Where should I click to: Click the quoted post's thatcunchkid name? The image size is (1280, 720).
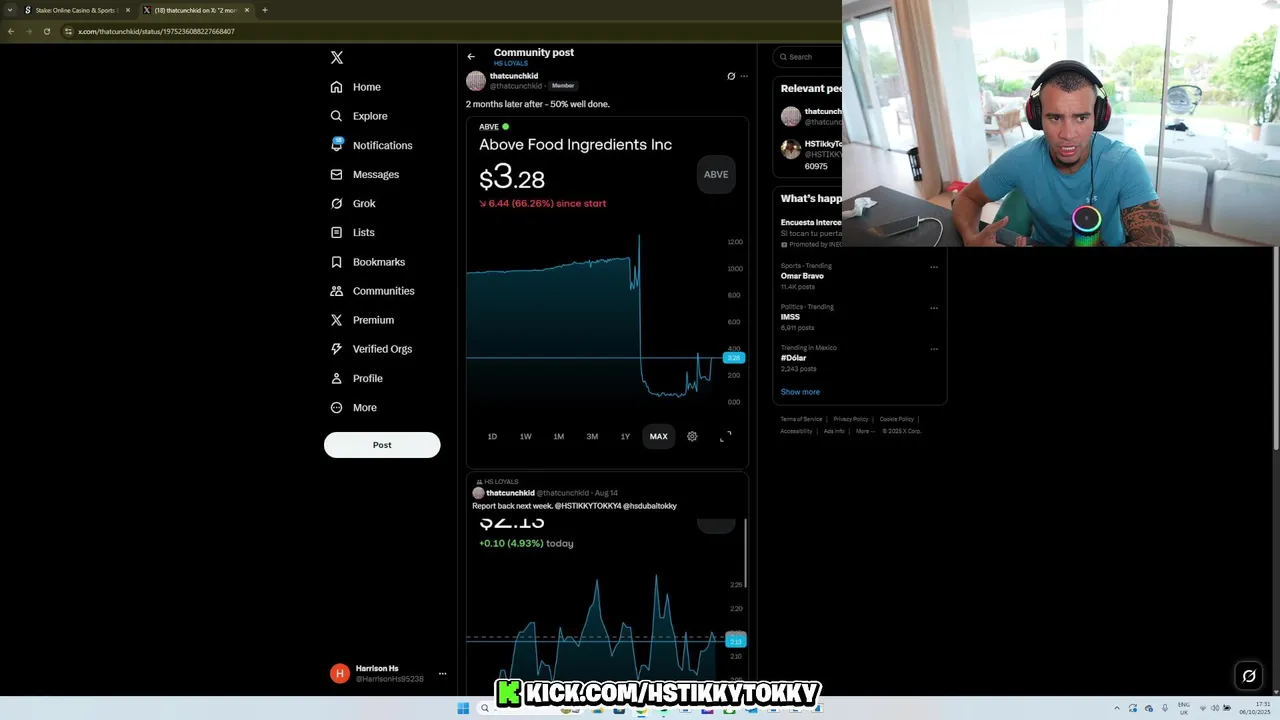510,493
